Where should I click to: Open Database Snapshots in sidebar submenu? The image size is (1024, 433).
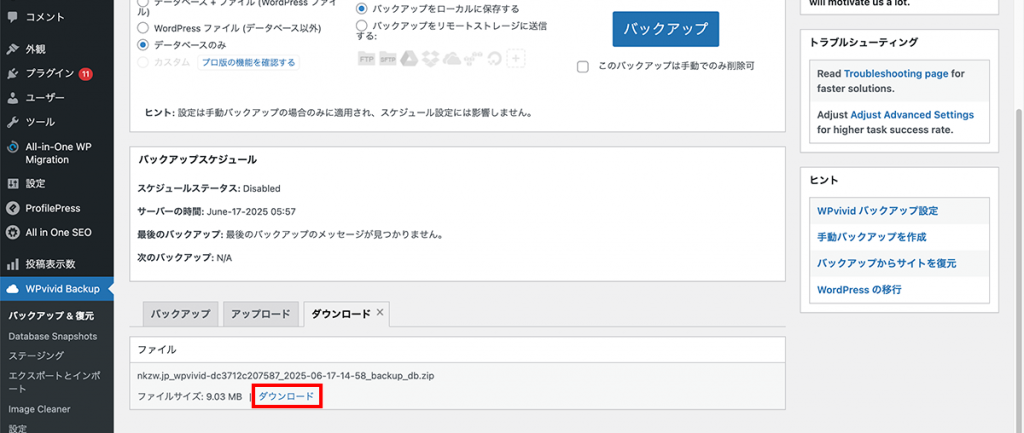tap(53, 336)
